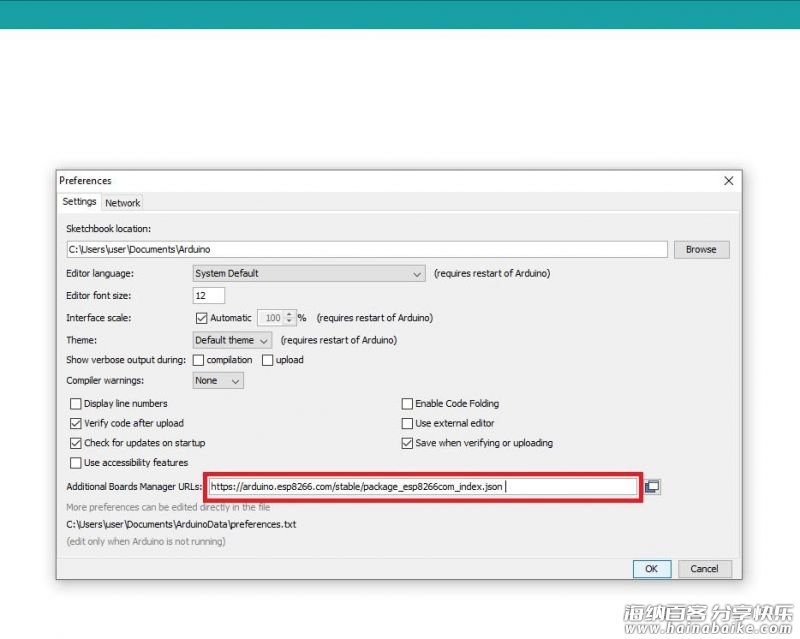Click the interface scale 100 value field
This screenshot has height=639, width=800.
[x=271, y=318]
